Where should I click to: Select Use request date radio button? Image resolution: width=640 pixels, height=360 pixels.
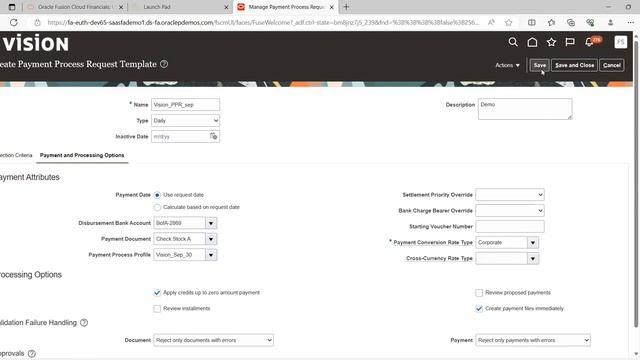[x=157, y=195]
